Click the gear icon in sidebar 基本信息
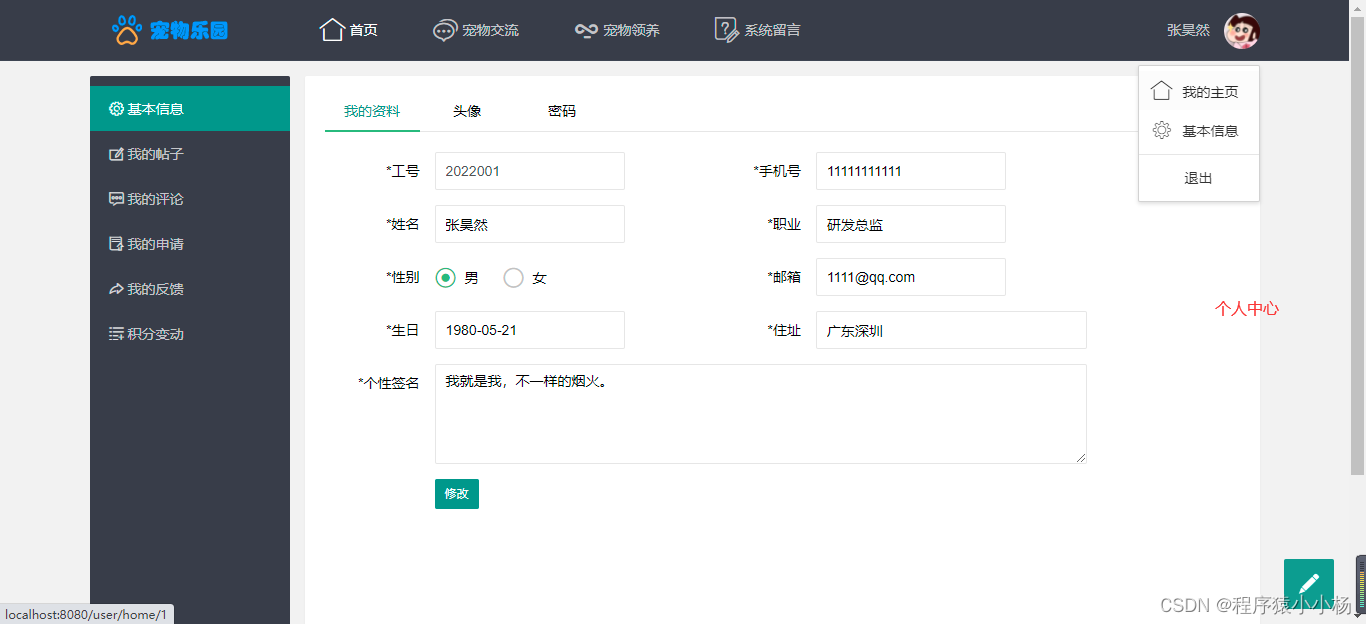The width and height of the screenshot is (1366, 624). tap(116, 109)
